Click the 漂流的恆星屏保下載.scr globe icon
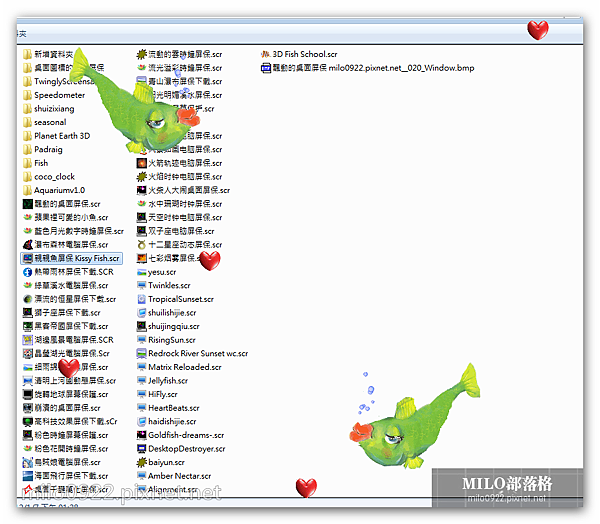Viewport: 600px width, 524px height. coord(28,299)
